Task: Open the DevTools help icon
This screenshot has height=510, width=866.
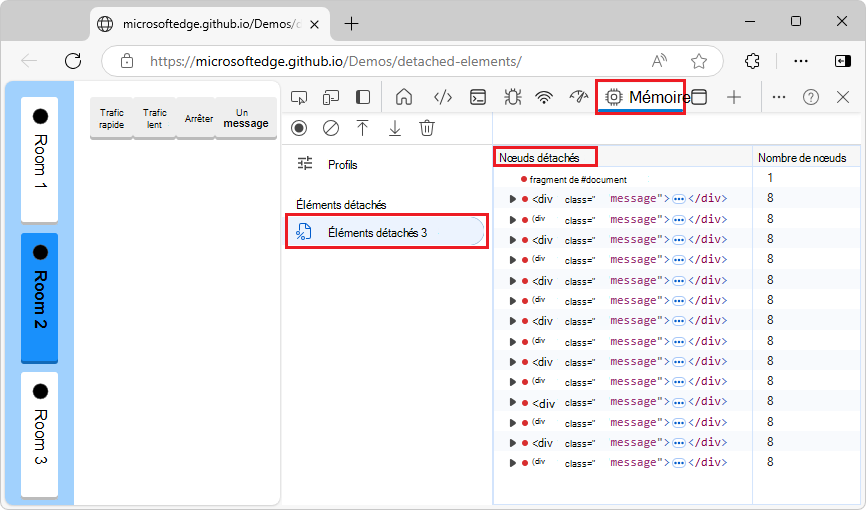Action: tap(811, 97)
